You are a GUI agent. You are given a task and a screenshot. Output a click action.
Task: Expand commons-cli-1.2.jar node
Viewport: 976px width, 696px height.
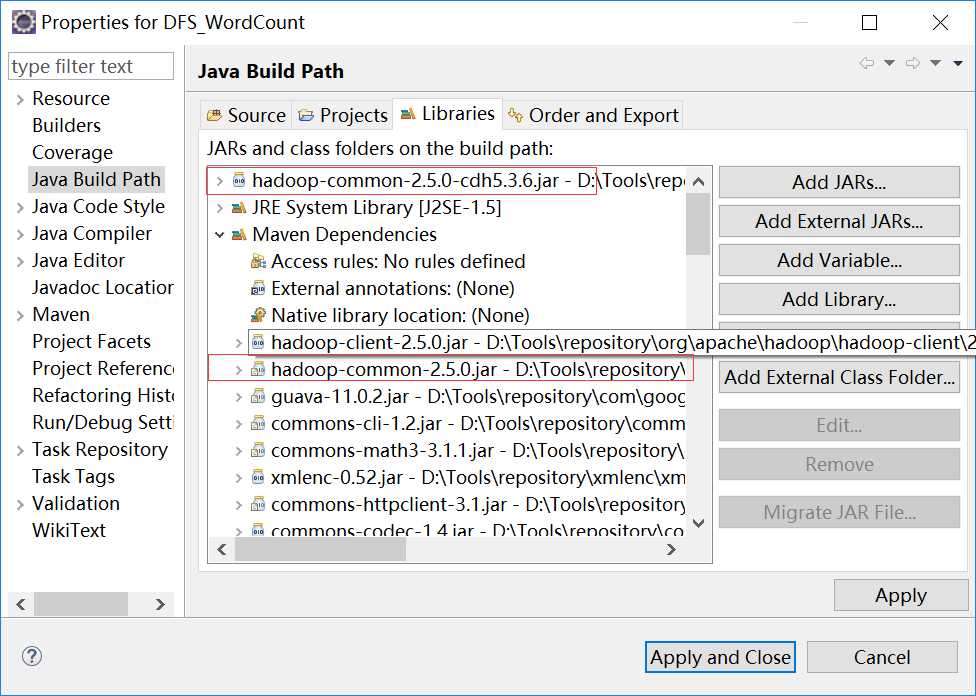[238, 424]
